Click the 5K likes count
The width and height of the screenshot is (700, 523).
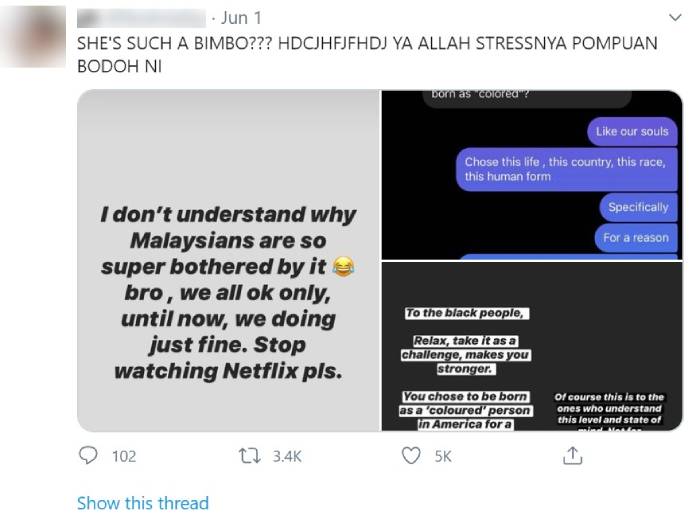pyautogui.click(x=443, y=457)
